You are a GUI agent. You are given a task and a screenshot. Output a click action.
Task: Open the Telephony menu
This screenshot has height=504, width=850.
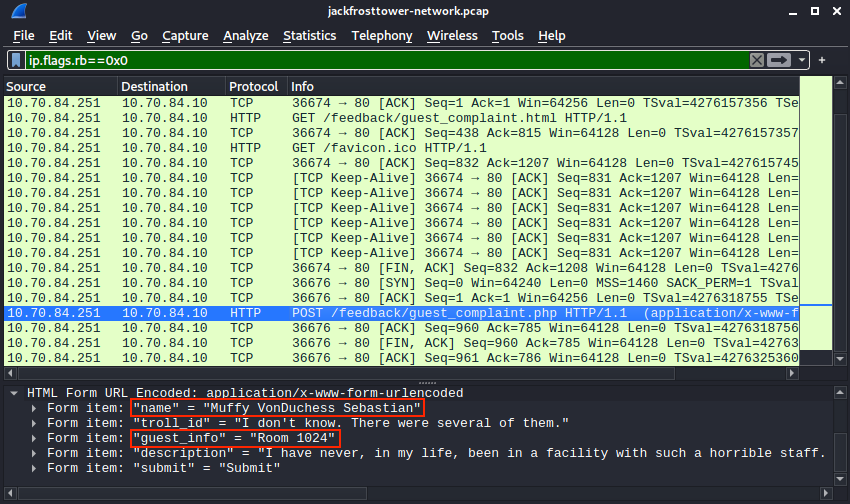pos(382,36)
